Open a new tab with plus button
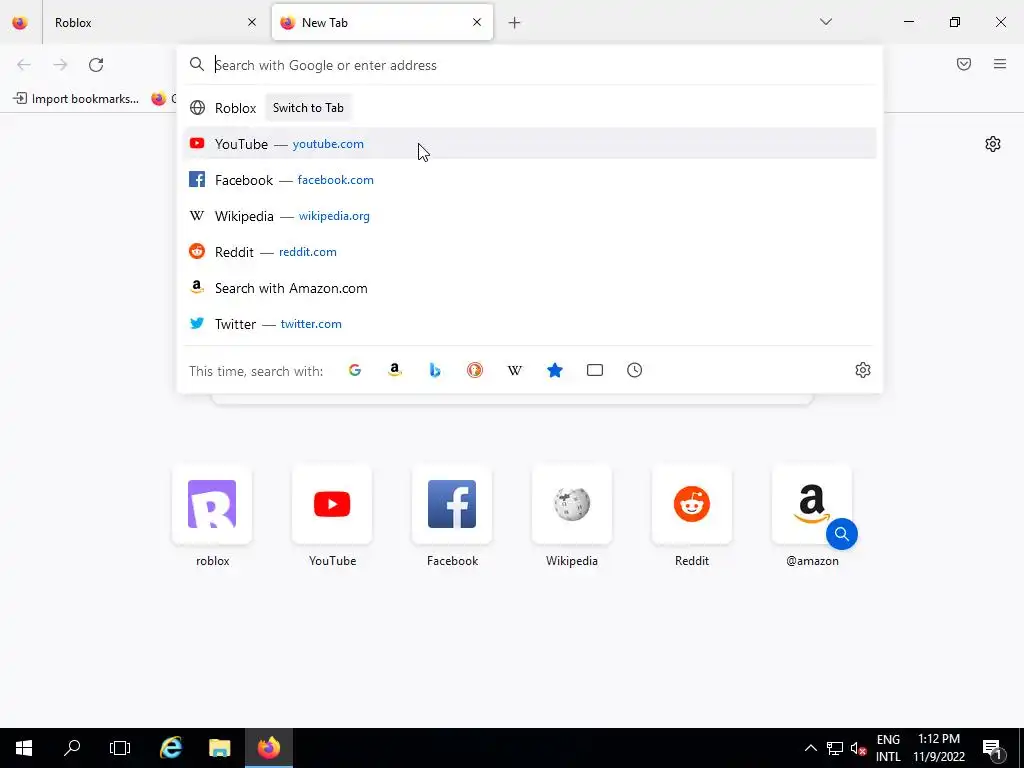Image resolution: width=1024 pixels, height=768 pixels. (x=515, y=23)
